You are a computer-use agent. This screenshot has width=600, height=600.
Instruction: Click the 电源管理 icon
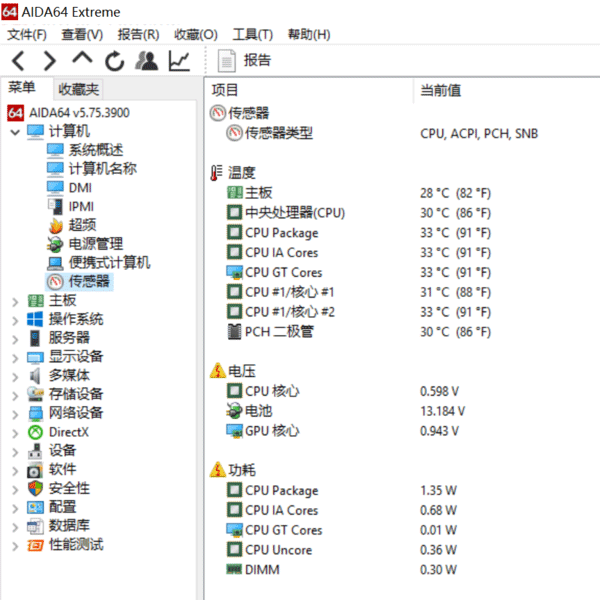(55, 244)
